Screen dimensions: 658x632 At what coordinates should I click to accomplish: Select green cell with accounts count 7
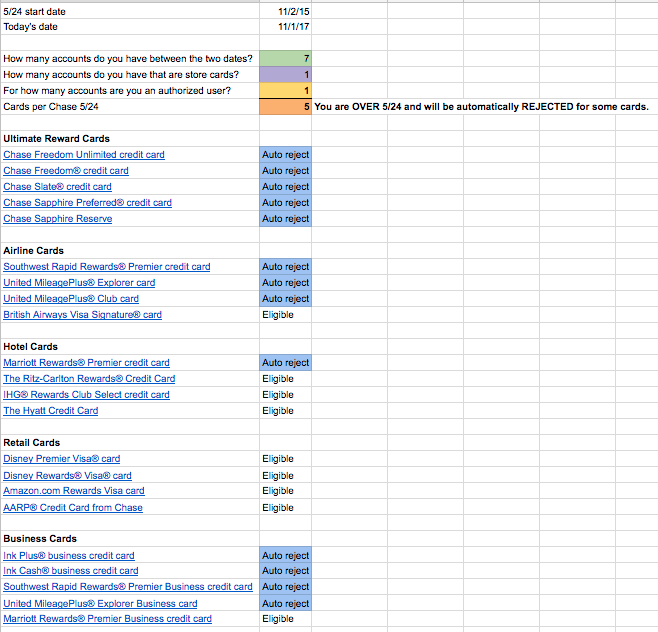click(285, 58)
